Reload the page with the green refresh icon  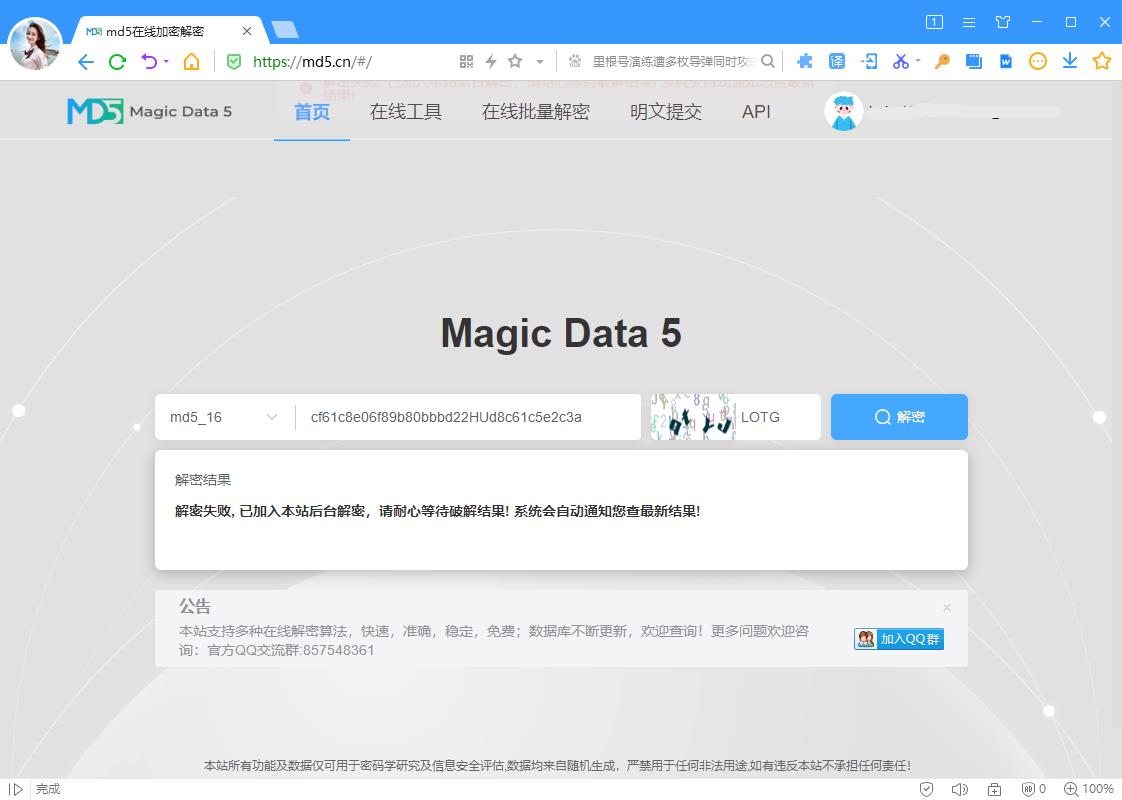117,62
